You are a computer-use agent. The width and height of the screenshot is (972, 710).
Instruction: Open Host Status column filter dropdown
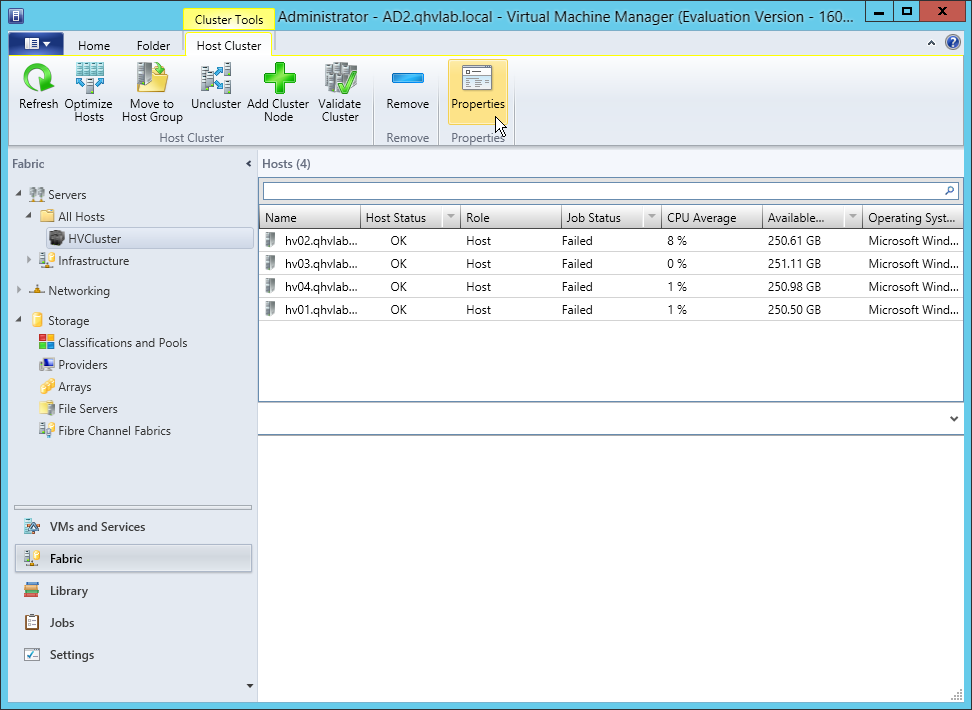[450, 218]
